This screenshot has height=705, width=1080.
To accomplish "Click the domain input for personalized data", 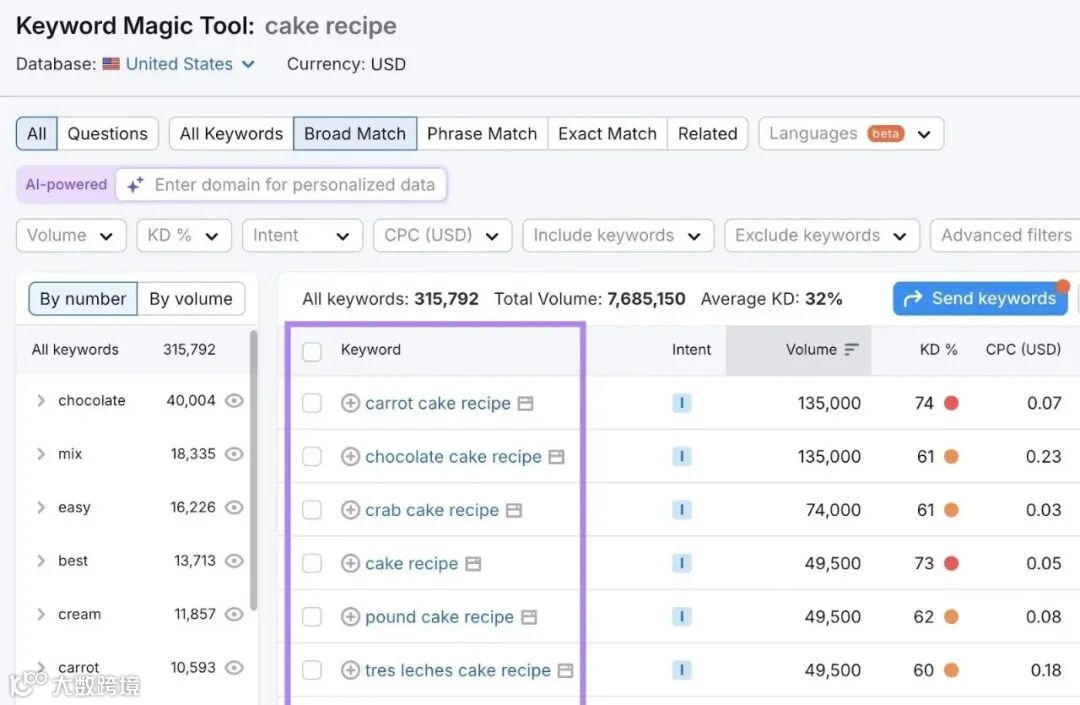I will (x=294, y=184).
